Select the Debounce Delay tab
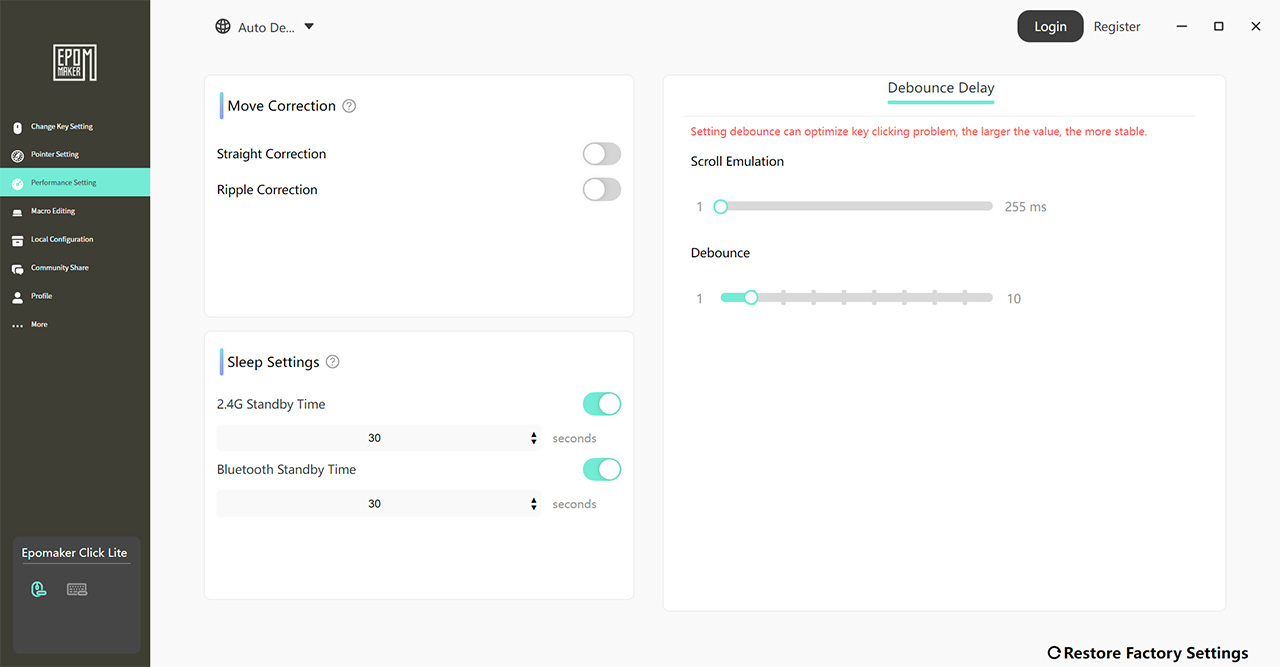1280x667 pixels. pyautogui.click(x=941, y=88)
